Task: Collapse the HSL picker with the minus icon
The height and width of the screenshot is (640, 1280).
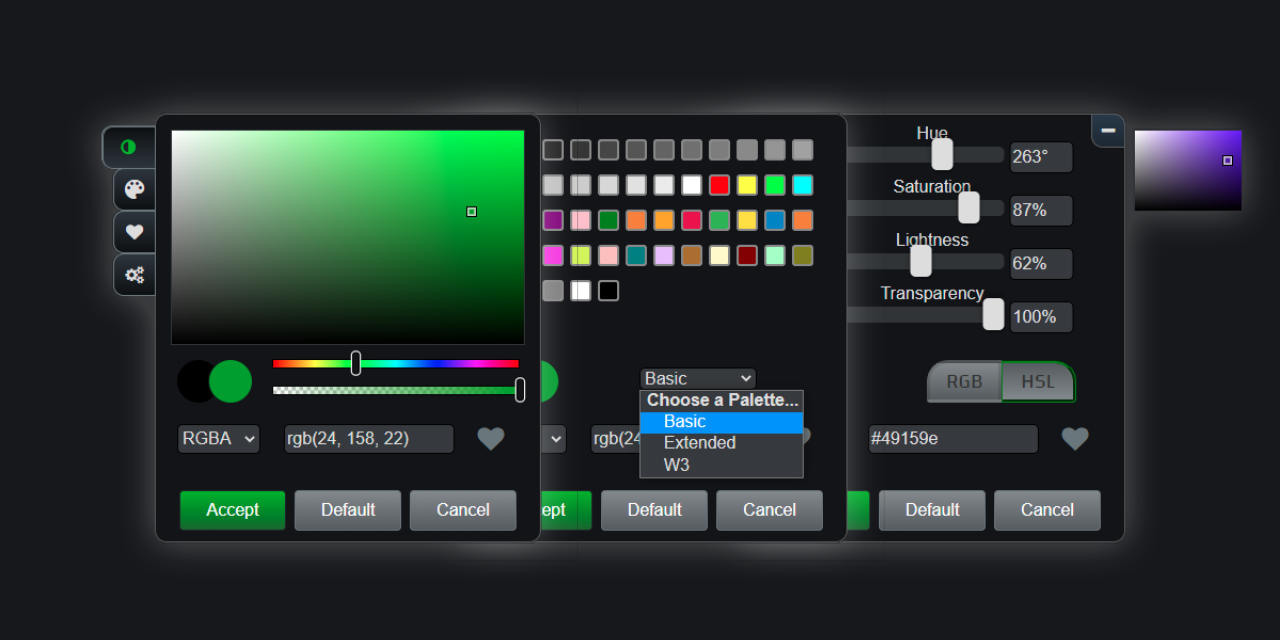Action: [1108, 130]
